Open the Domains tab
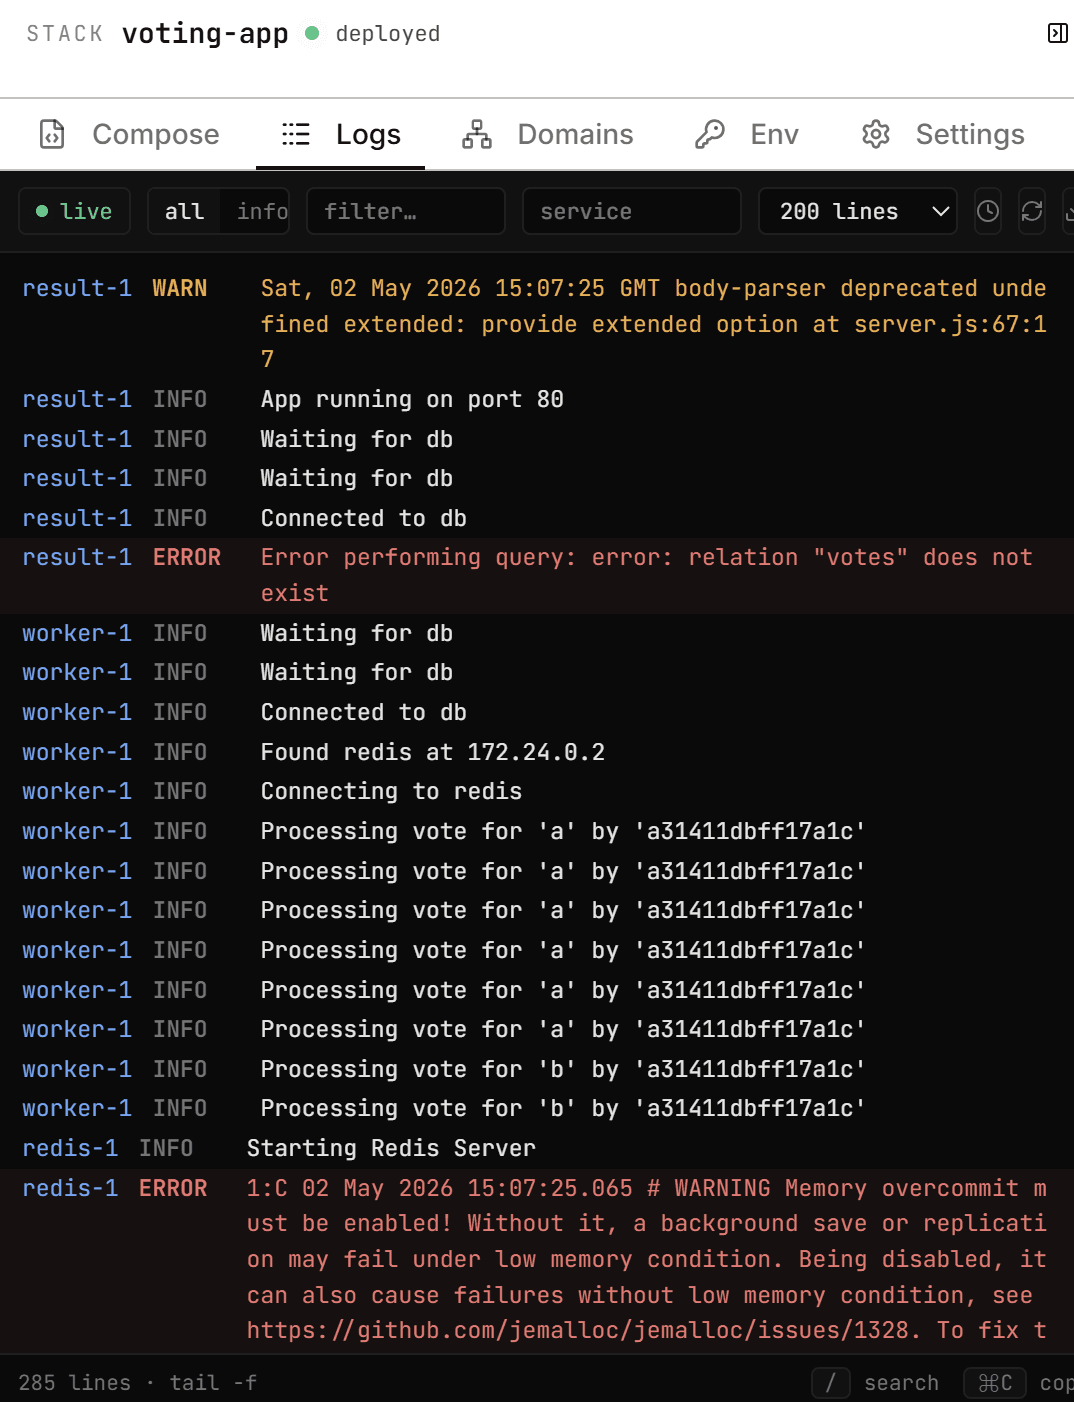This screenshot has width=1074, height=1402. click(547, 134)
